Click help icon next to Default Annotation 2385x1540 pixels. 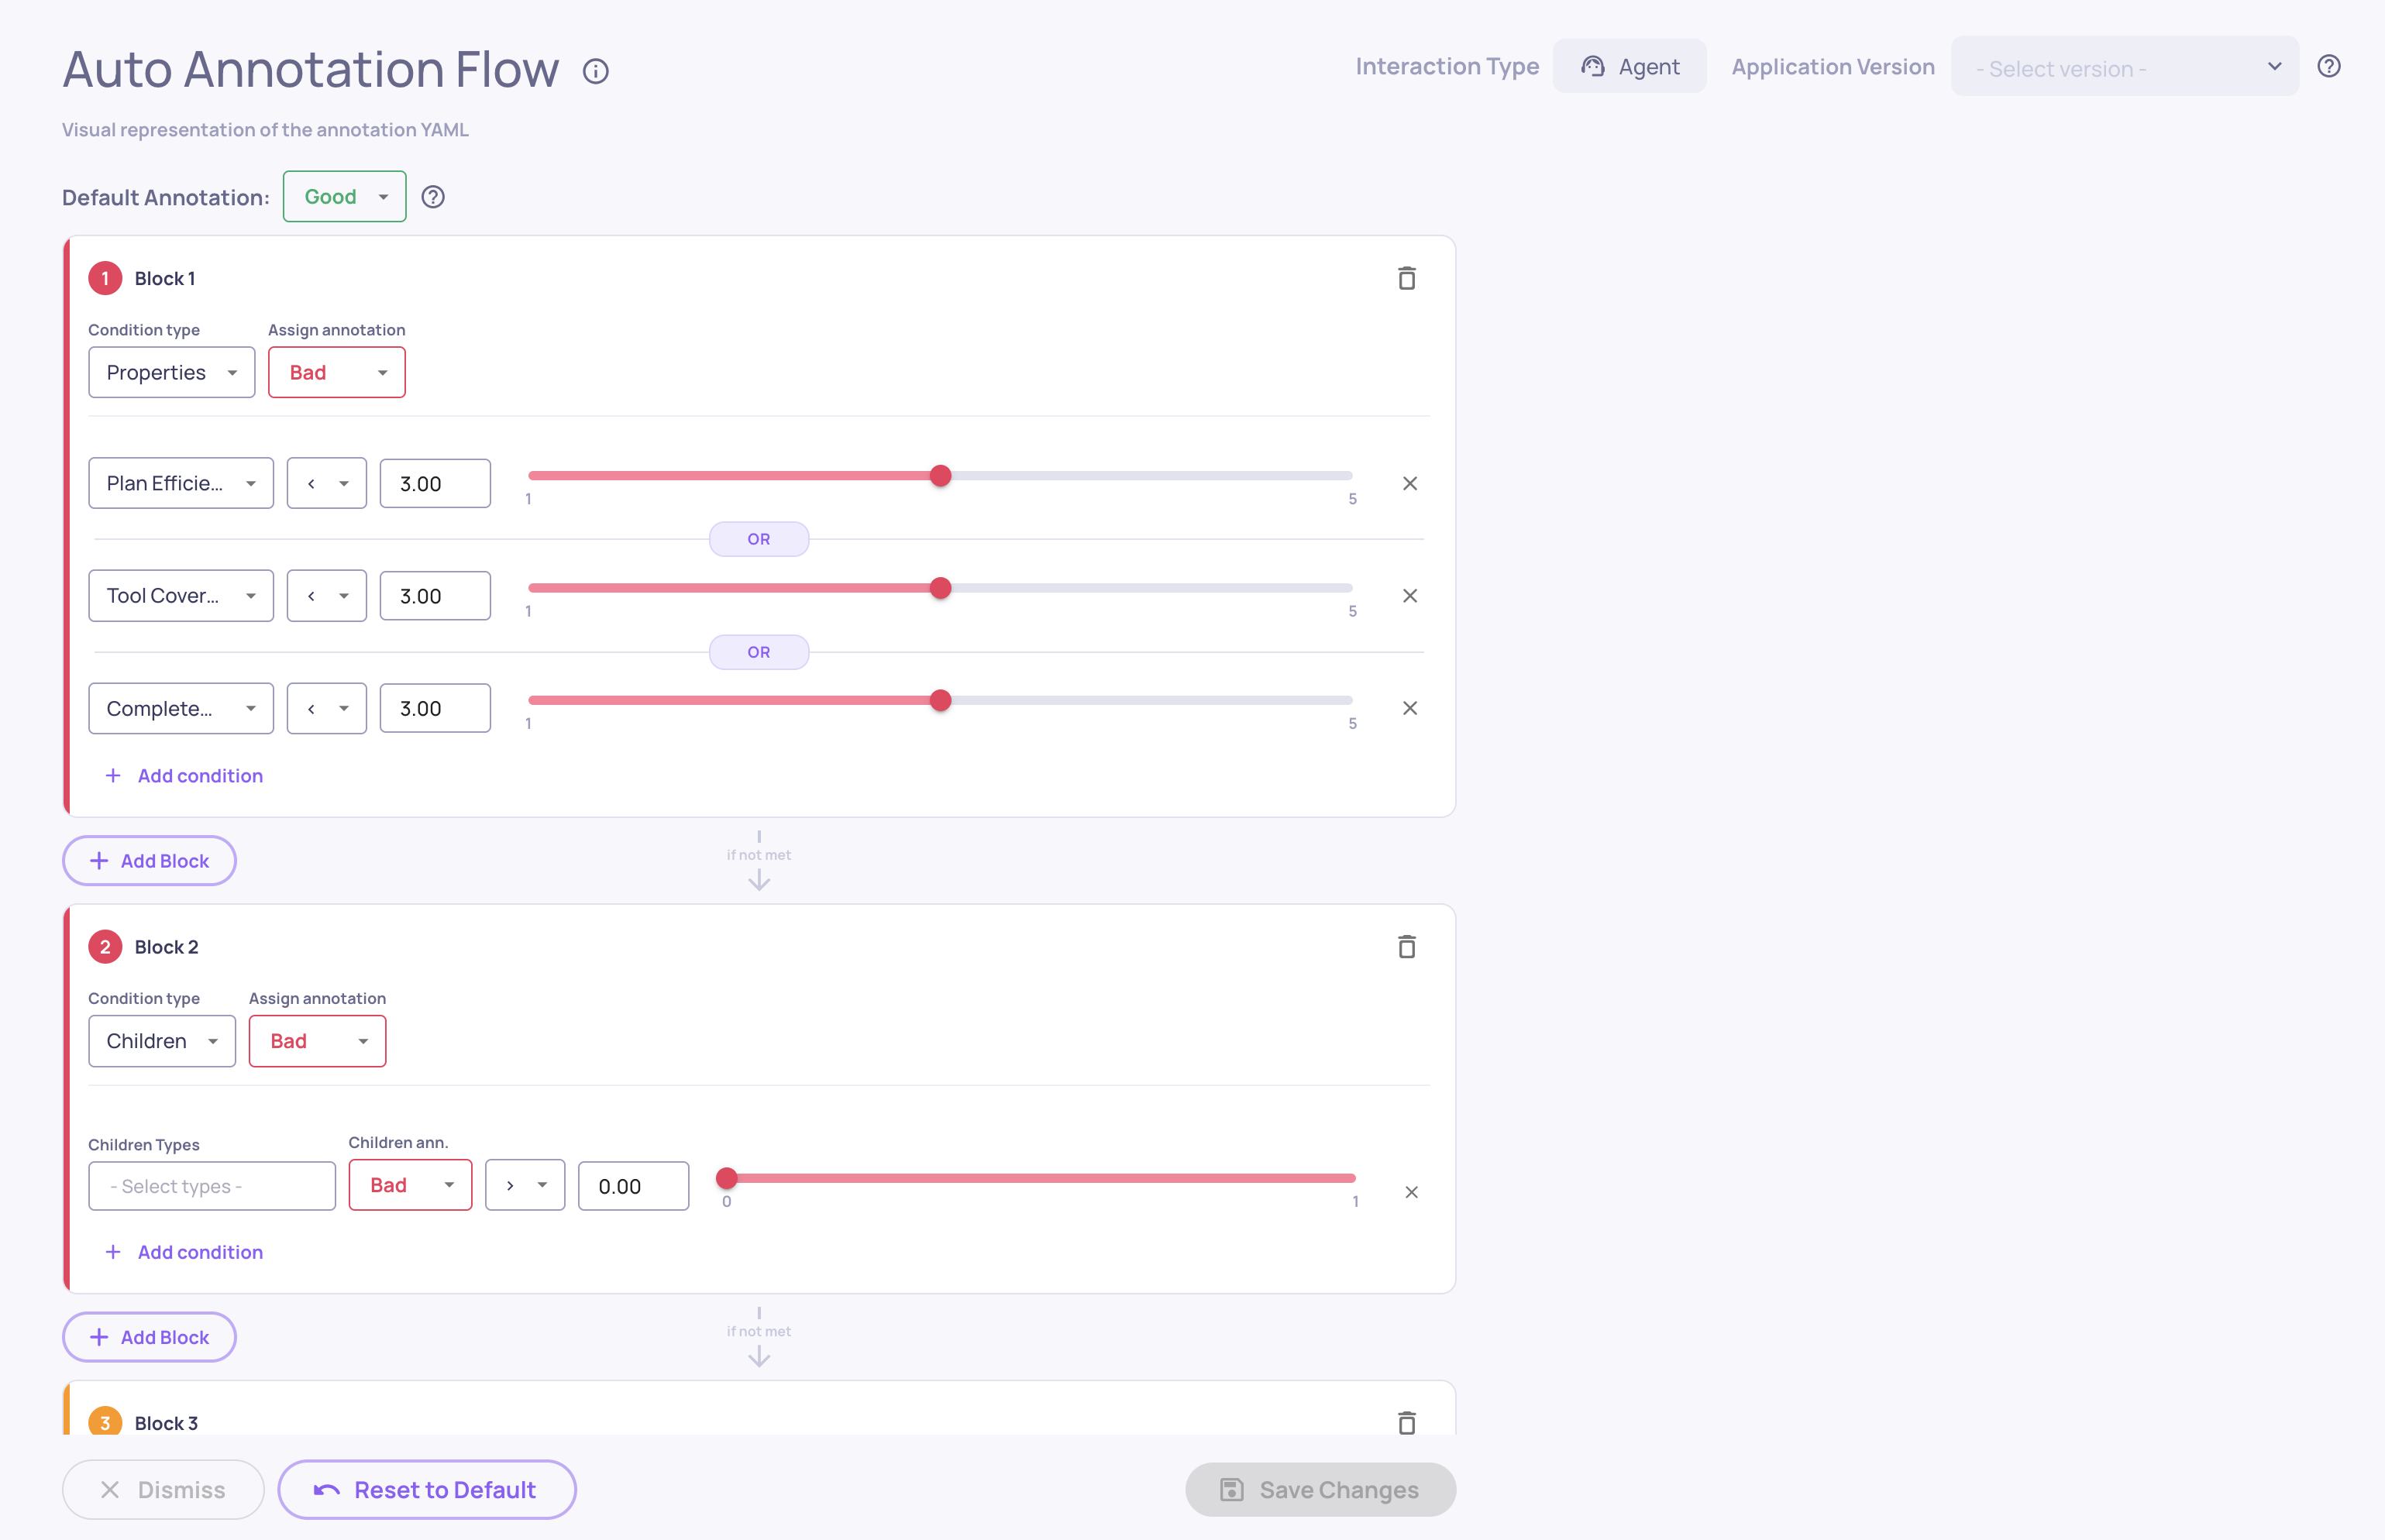[433, 197]
